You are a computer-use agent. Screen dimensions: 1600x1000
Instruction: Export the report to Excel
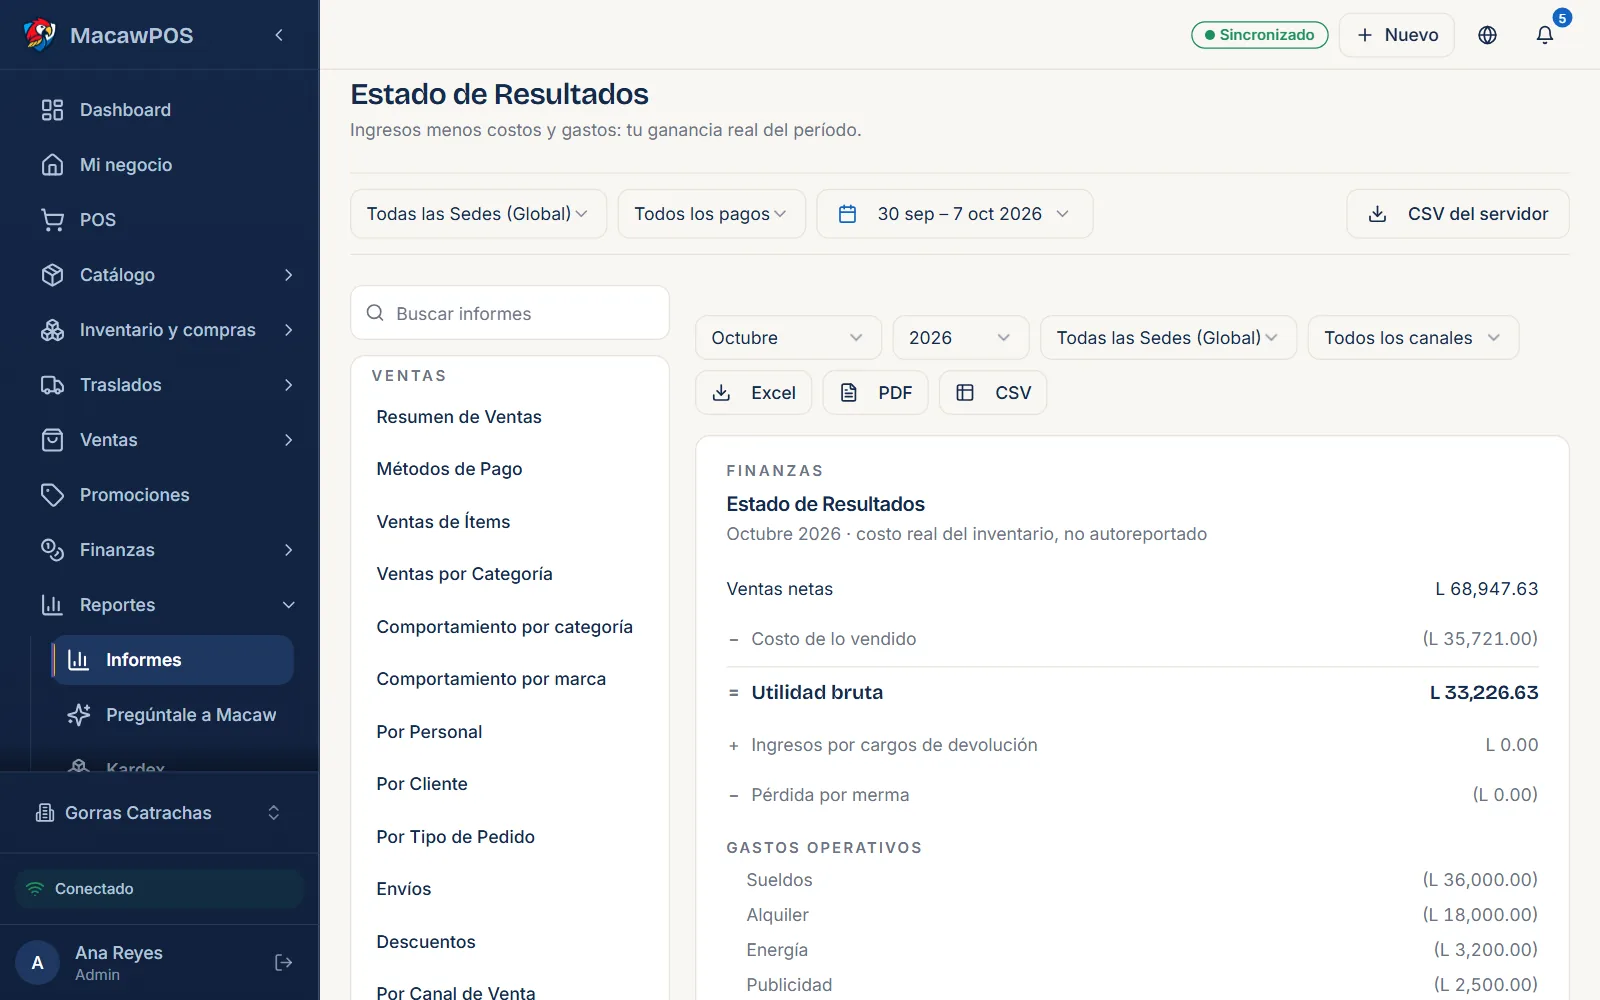point(753,393)
